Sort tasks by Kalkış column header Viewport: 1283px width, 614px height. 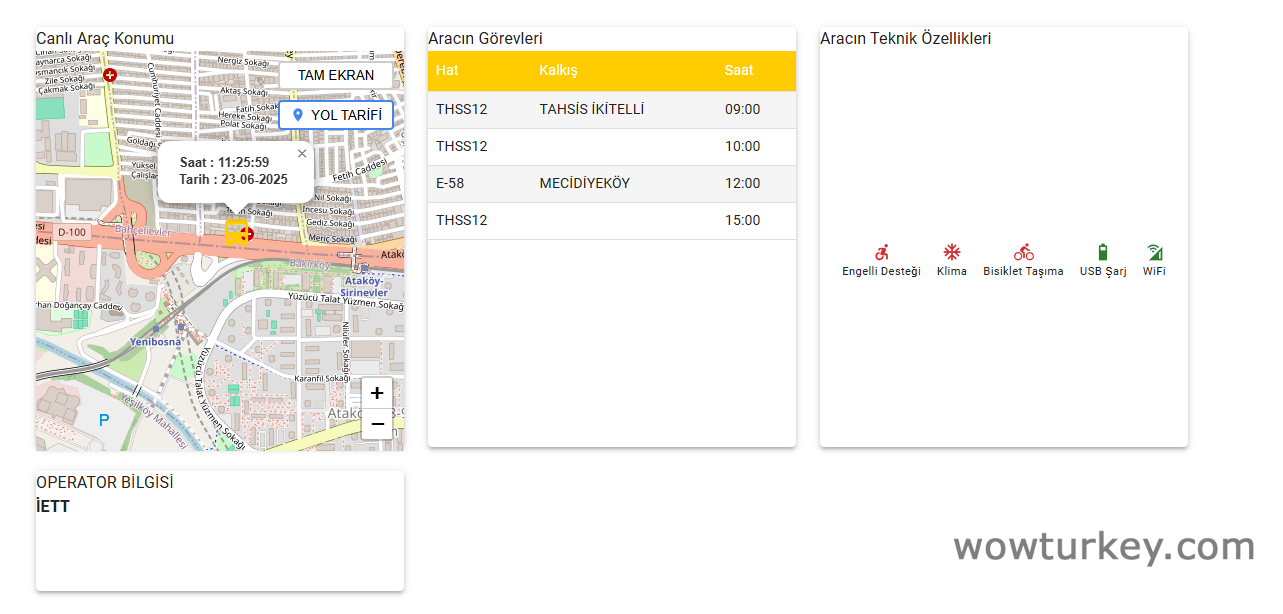(558, 71)
